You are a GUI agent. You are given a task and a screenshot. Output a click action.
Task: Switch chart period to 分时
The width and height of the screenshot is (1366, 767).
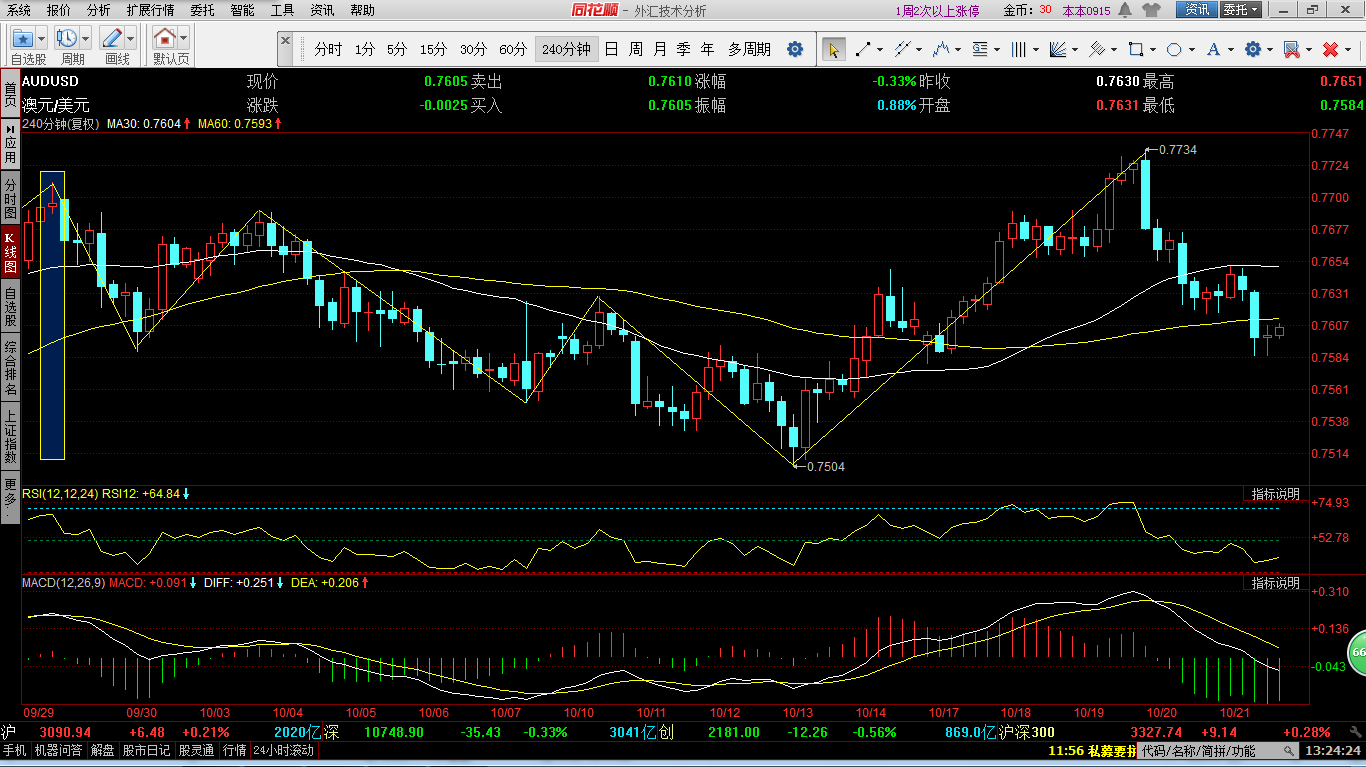pyautogui.click(x=327, y=49)
